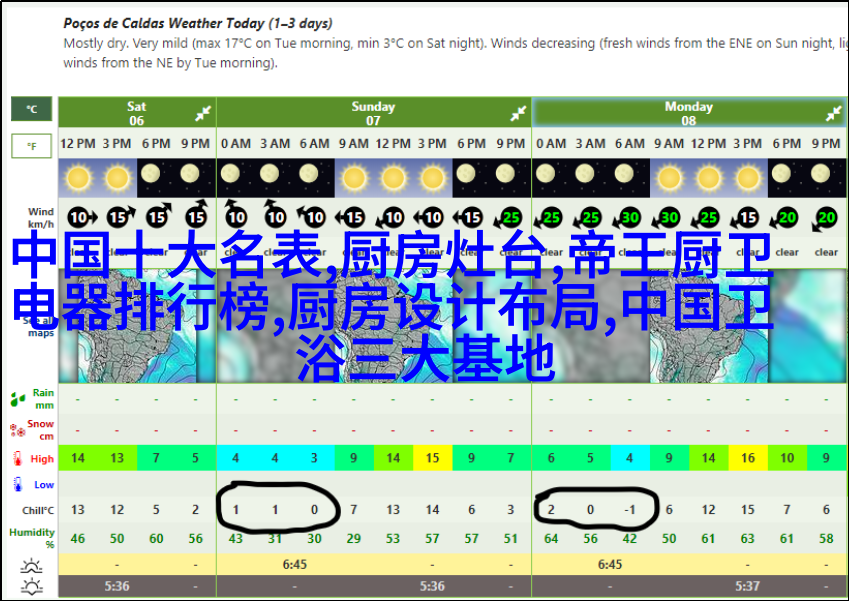Click the wind arrow for Monday 3 PM
Viewport: 849px width, 601px height.
[745, 218]
